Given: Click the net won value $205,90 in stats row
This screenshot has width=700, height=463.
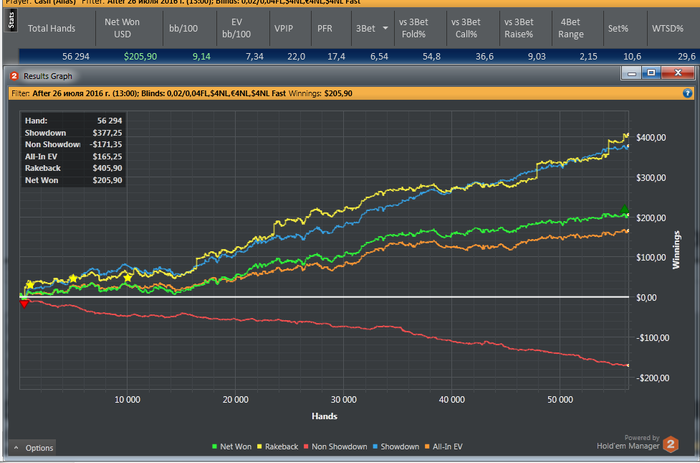Looking at the screenshot, I should click(x=140, y=57).
